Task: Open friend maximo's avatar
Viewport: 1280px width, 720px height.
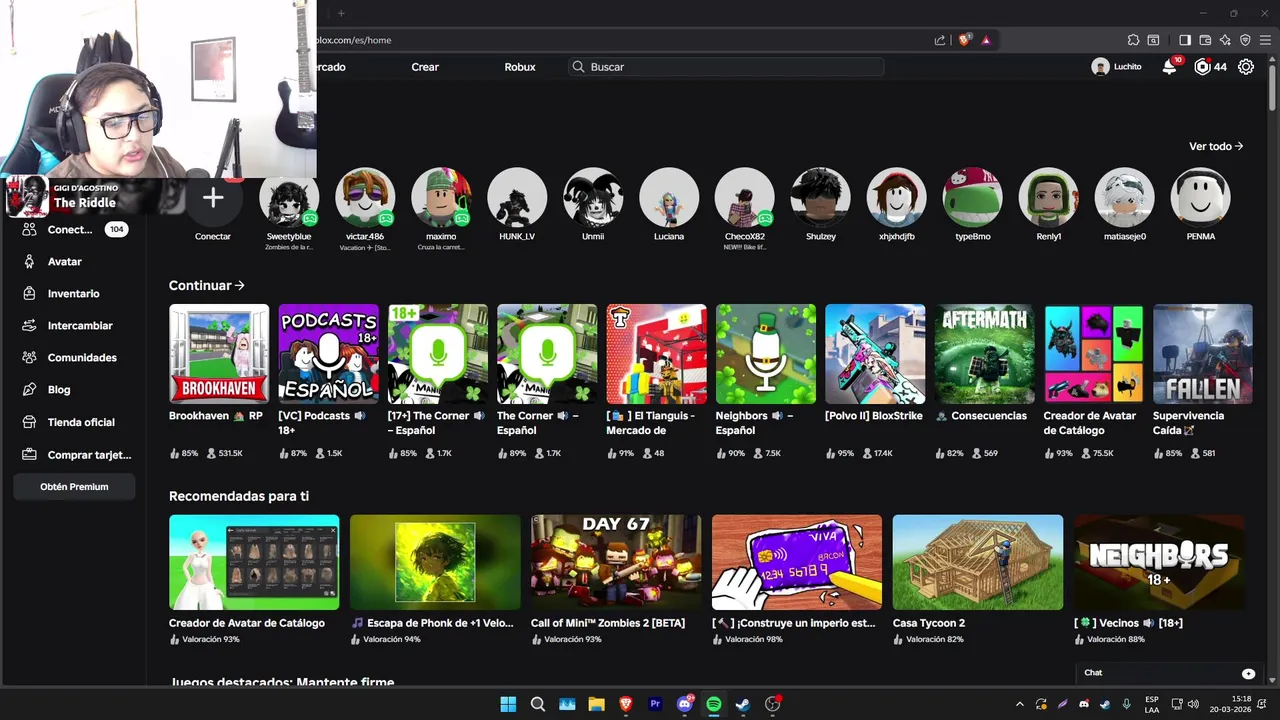Action: [441, 197]
